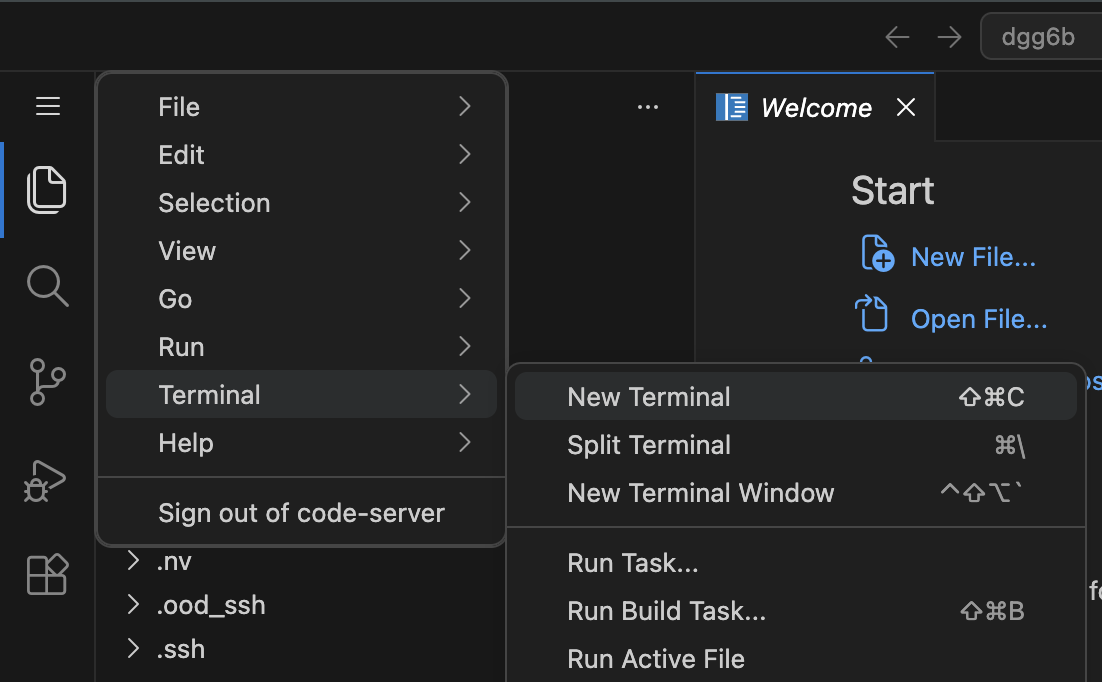Open the Search view icon
Screen dimensions: 1102x682
tap(47, 285)
